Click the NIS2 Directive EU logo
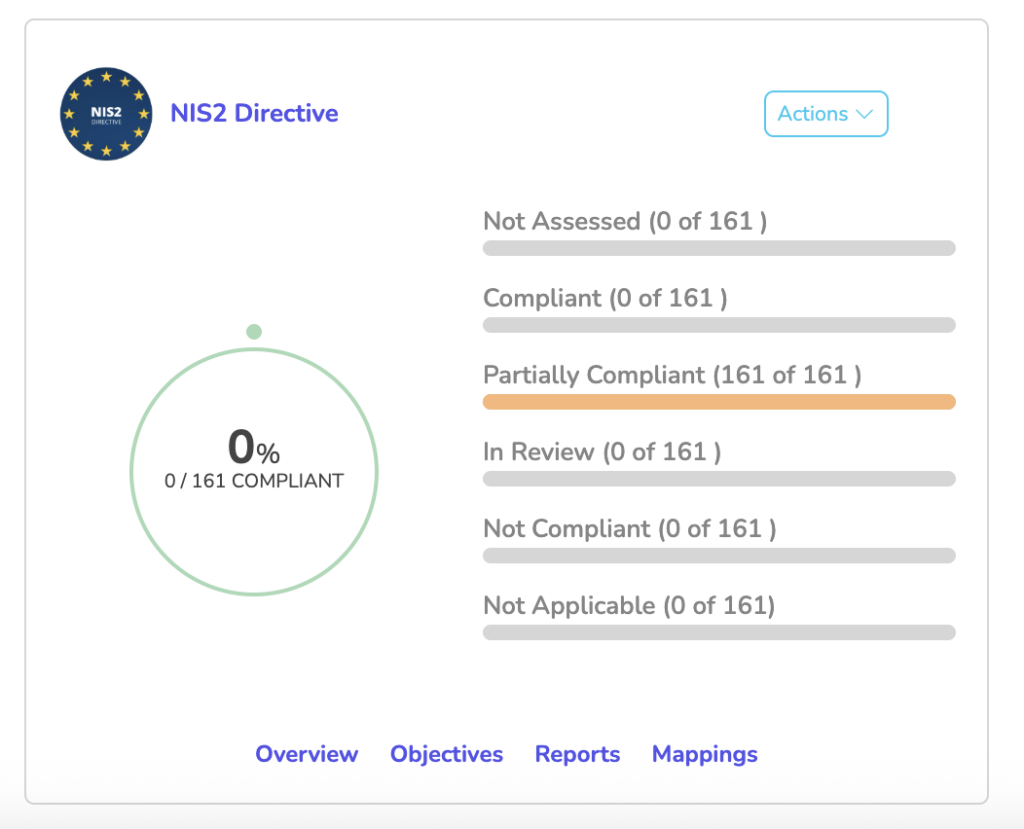 106,114
